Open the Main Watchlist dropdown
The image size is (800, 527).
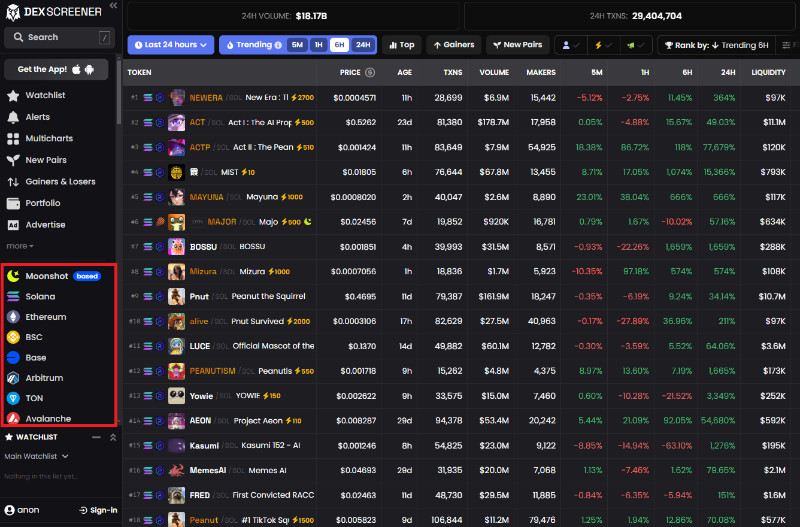pos(36,457)
